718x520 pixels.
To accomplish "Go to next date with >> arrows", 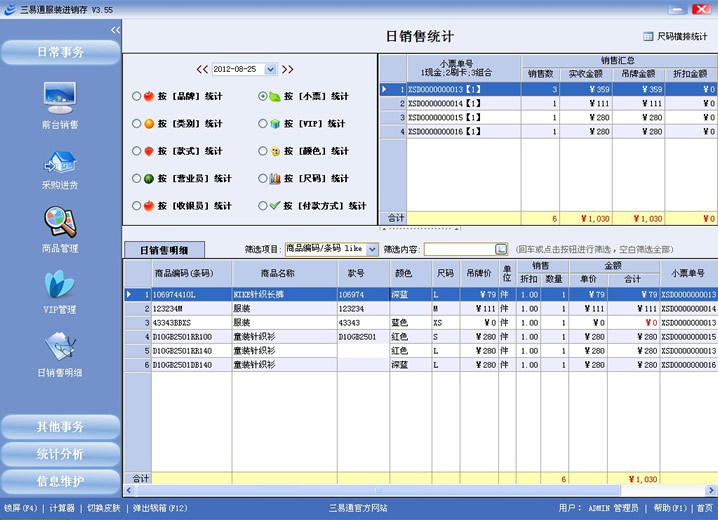I will pos(288,69).
